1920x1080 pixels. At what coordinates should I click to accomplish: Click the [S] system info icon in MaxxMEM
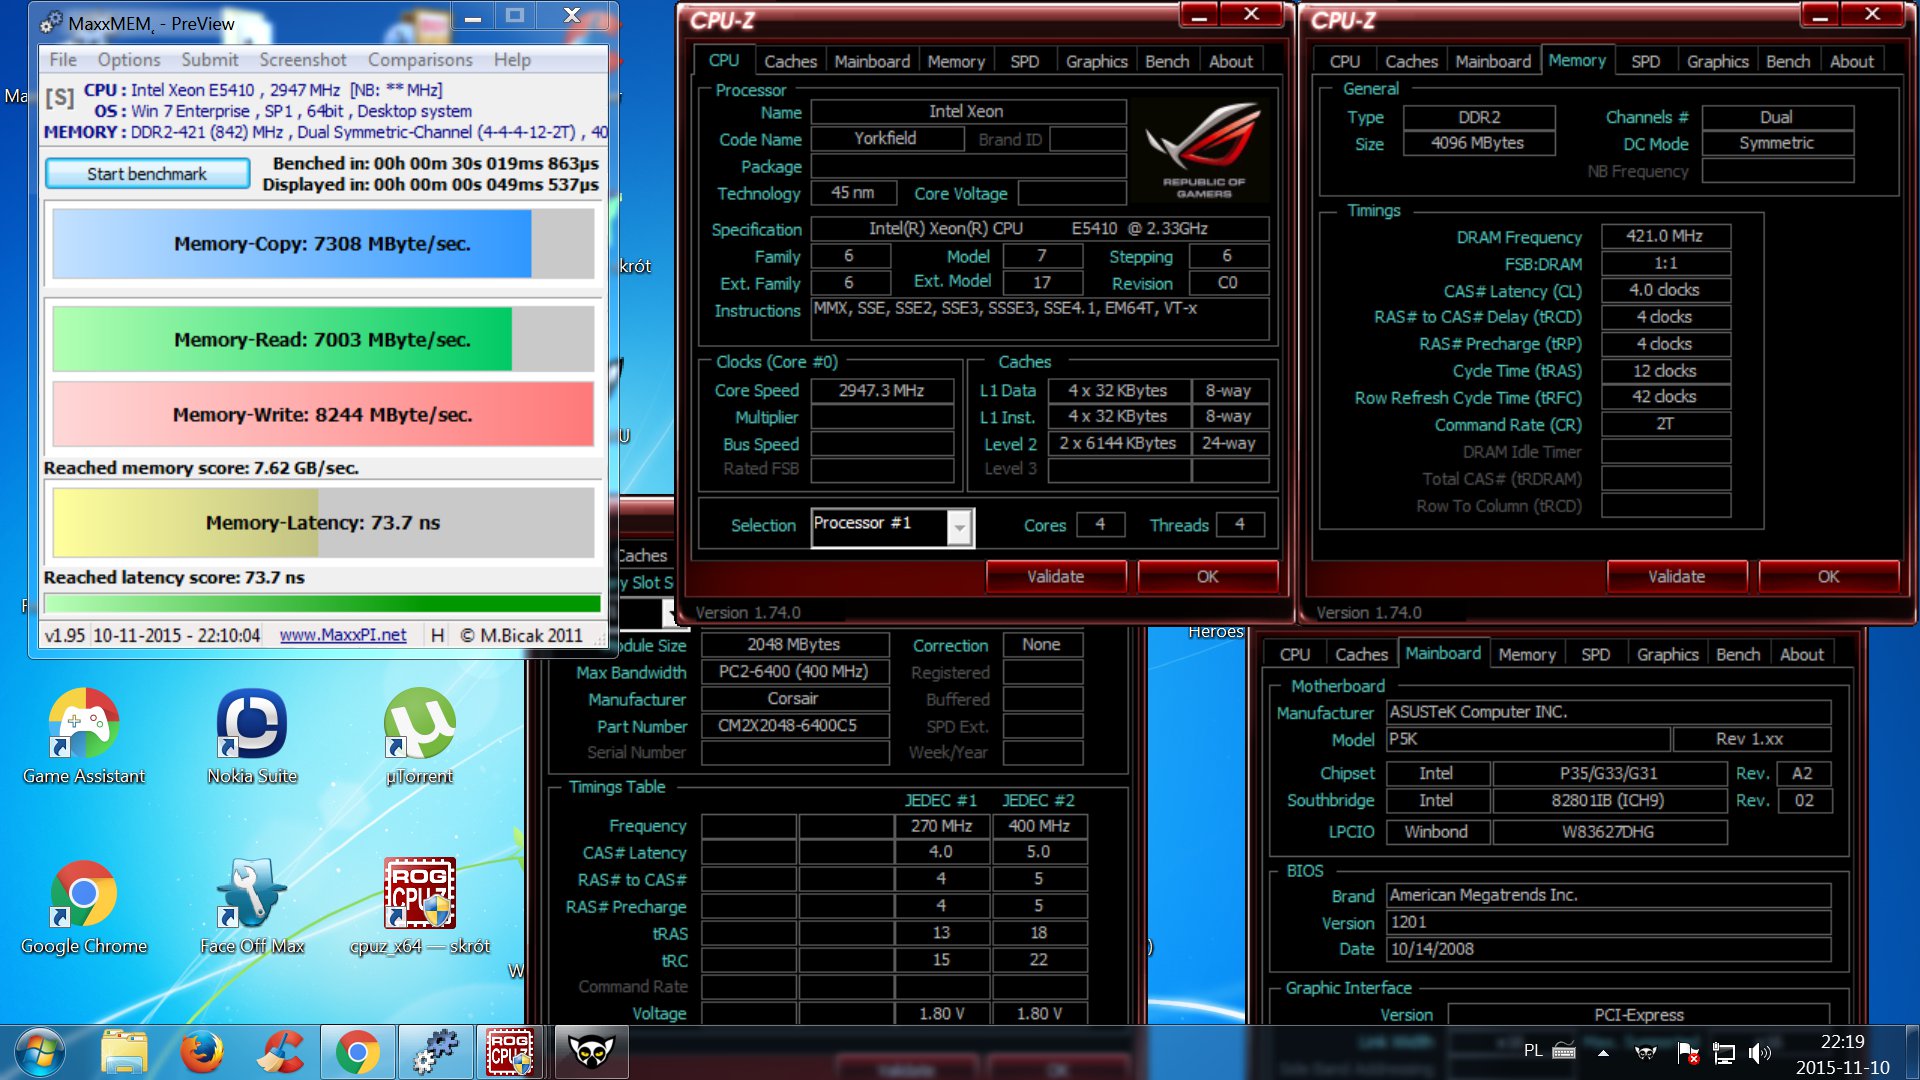tap(60, 98)
